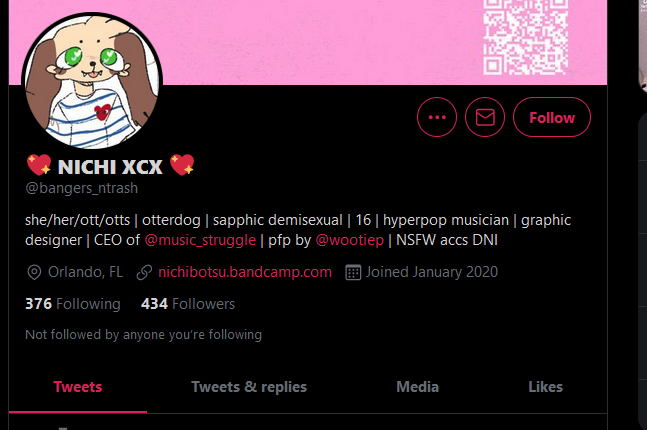The width and height of the screenshot is (647, 430).
Task: Click the calendar joined-date icon
Action: [353, 272]
